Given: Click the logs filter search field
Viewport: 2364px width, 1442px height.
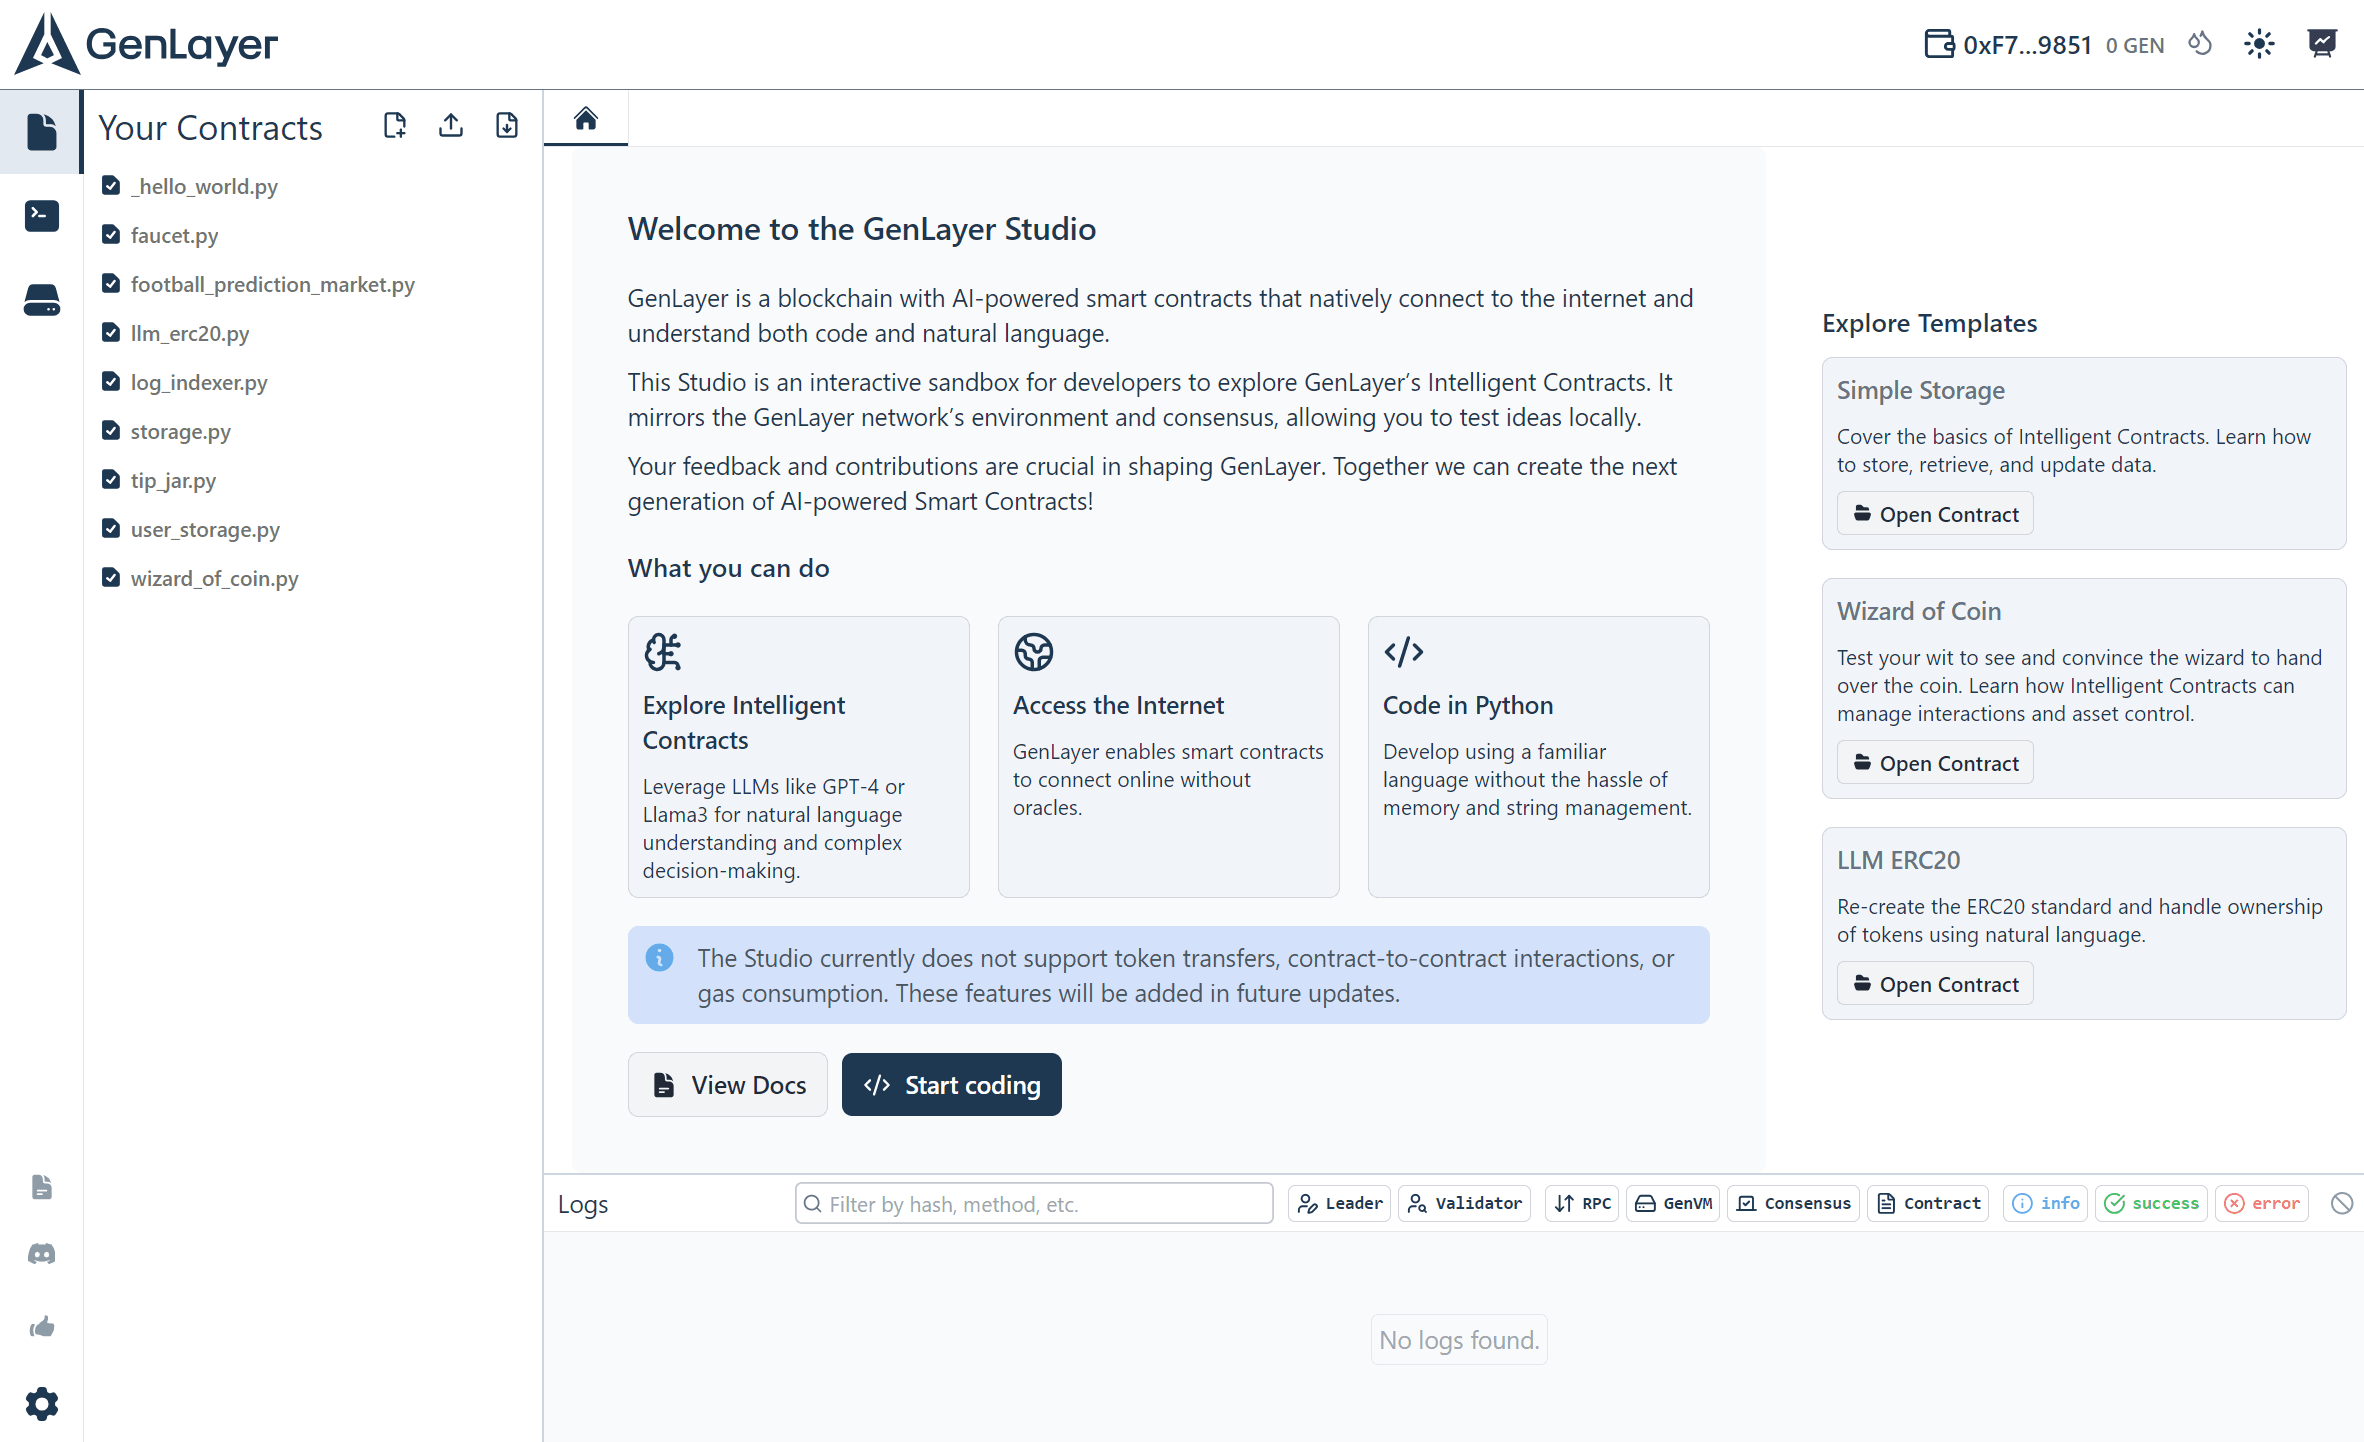Looking at the screenshot, I should [x=1034, y=1203].
